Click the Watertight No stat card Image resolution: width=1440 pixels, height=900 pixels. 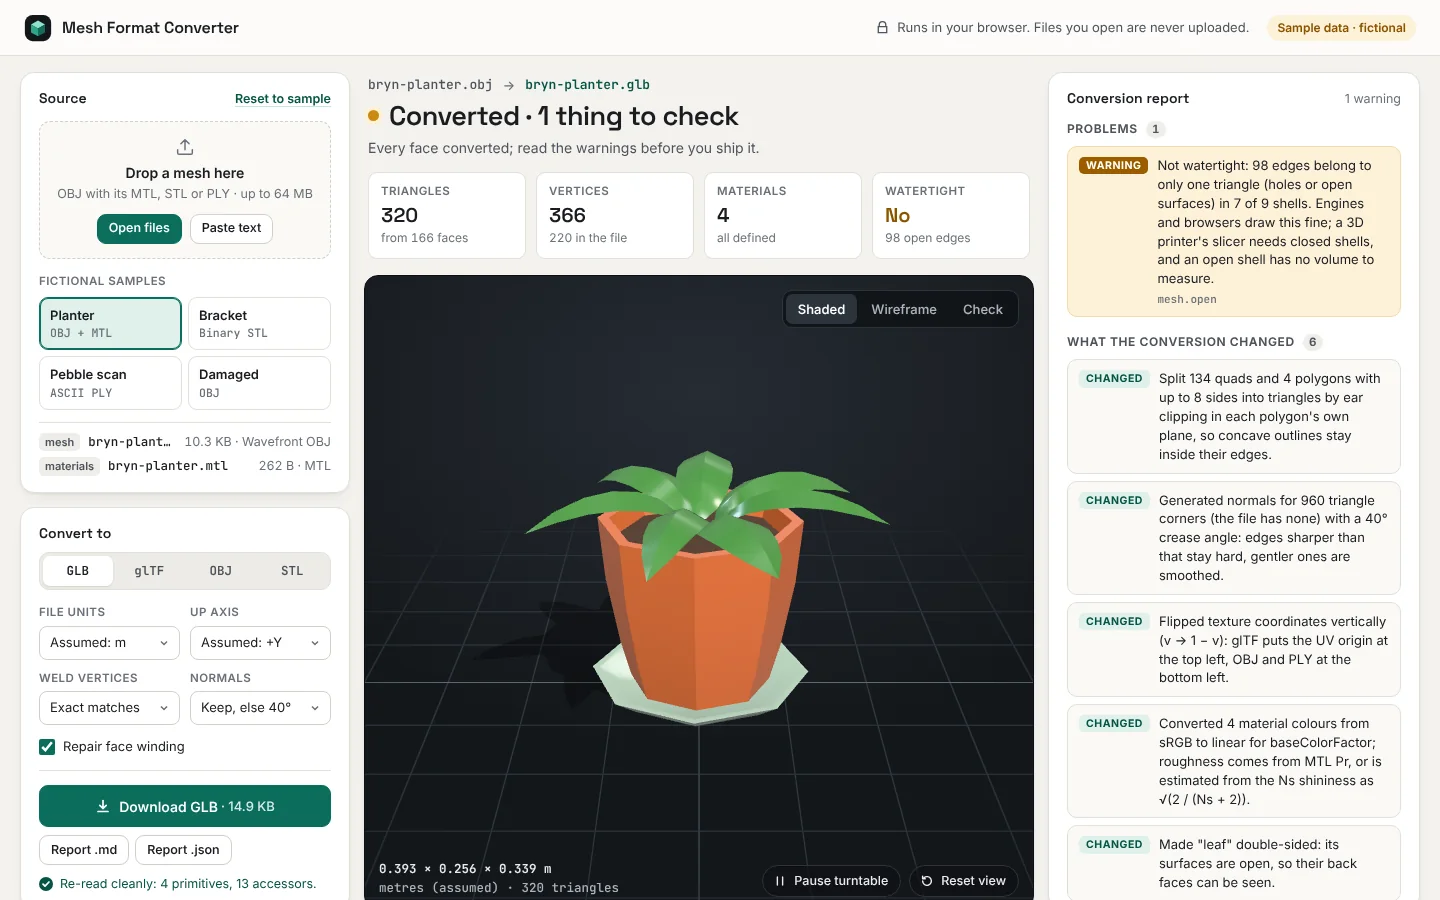(951, 216)
